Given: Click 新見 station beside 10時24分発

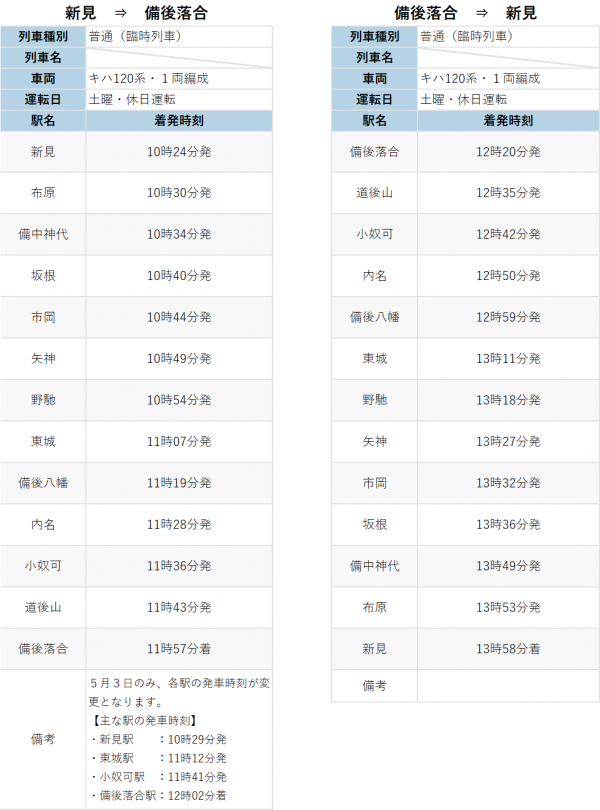Looking at the screenshot, I should tap(43, 152).
